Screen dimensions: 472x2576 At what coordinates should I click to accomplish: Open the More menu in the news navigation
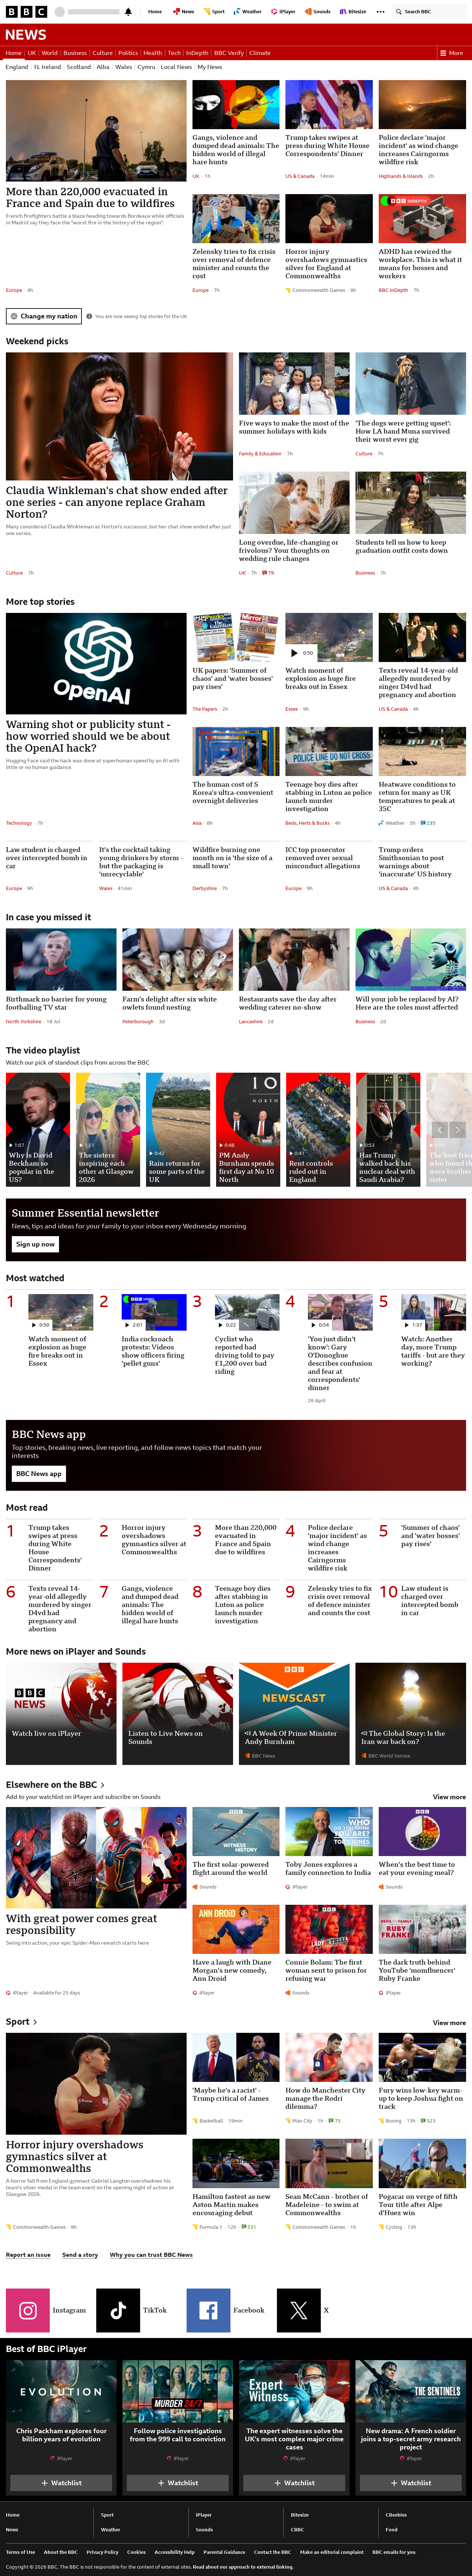click(452, 53)
